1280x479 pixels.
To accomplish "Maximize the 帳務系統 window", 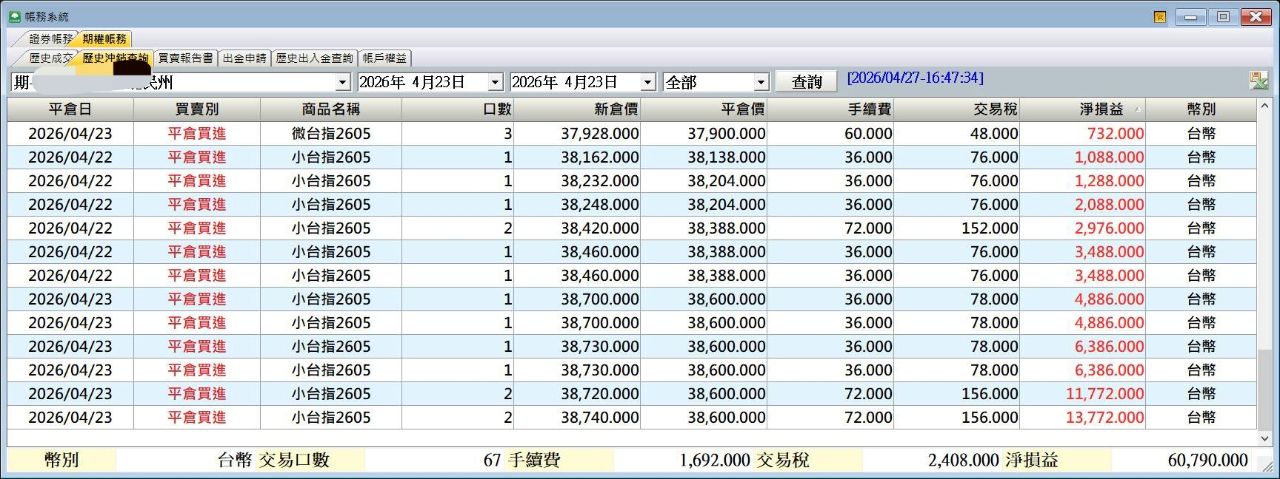I will 1222,16.
